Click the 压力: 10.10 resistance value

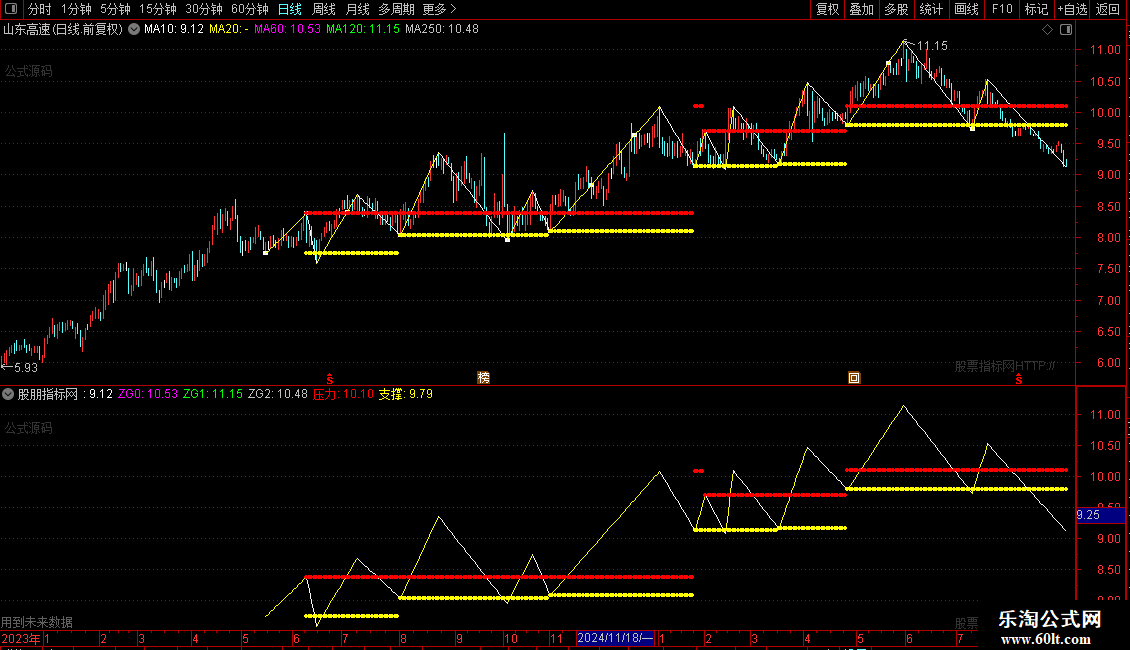click(343, 394)
